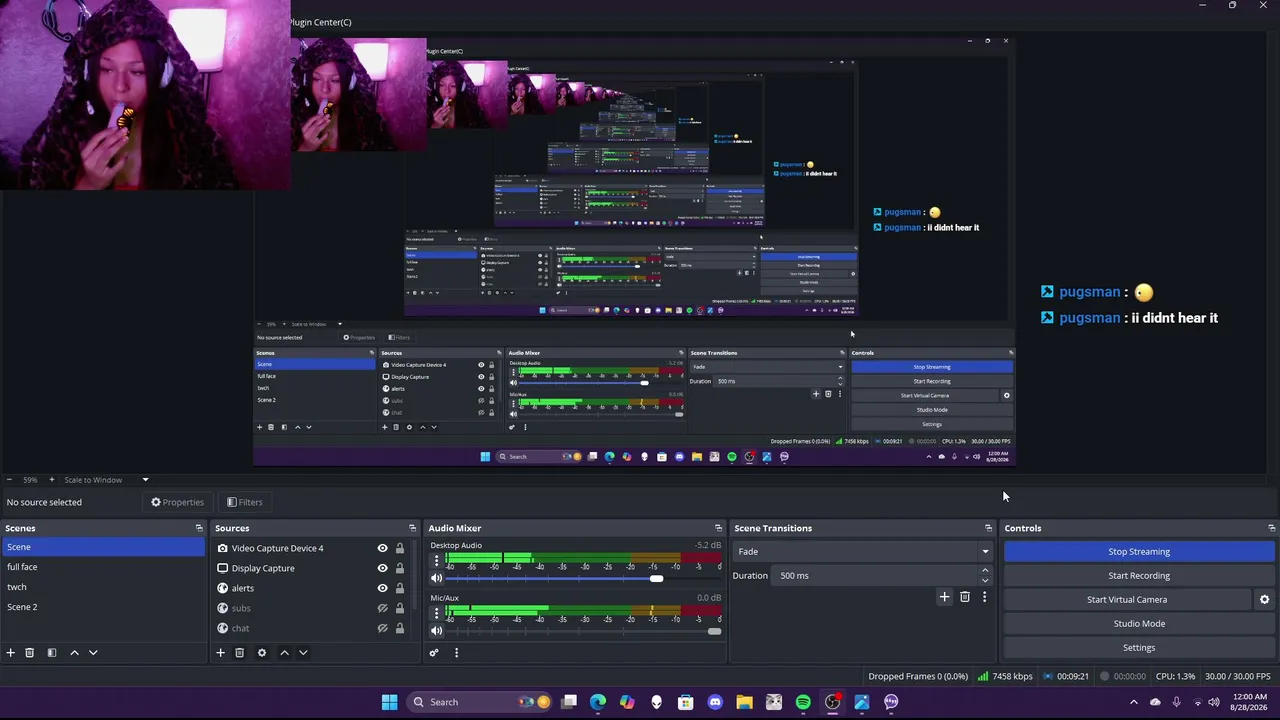Viewport: 1280px width, 720px height.
Task: Toggle lock on alerts source
Action: (x=400, y=588)
